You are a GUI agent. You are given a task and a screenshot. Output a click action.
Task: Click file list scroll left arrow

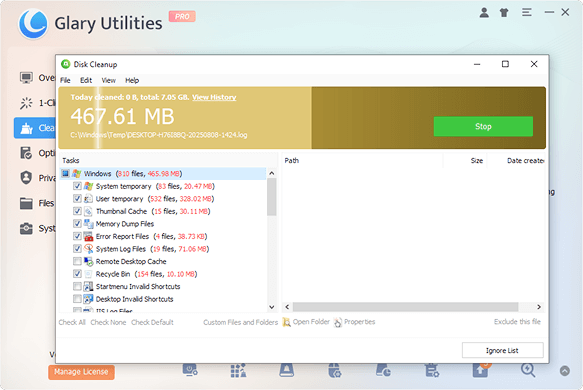287,307
